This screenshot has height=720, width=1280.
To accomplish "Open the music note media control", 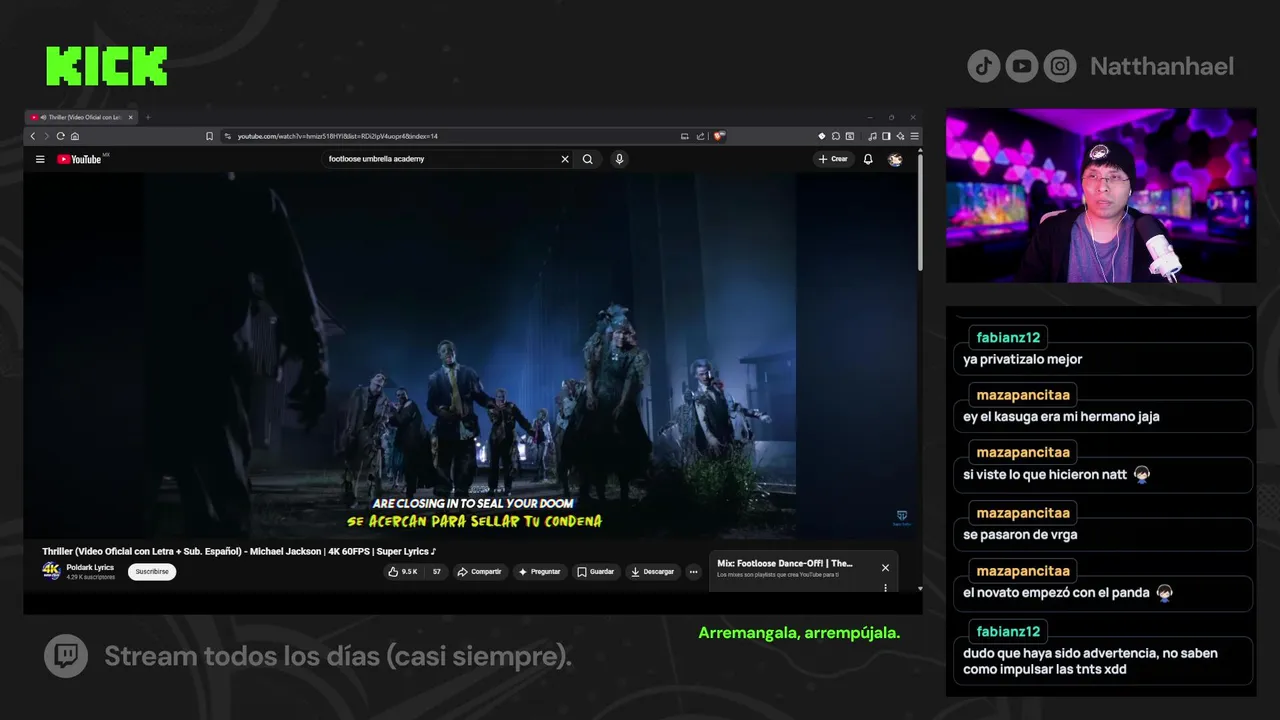I will 873,136.
